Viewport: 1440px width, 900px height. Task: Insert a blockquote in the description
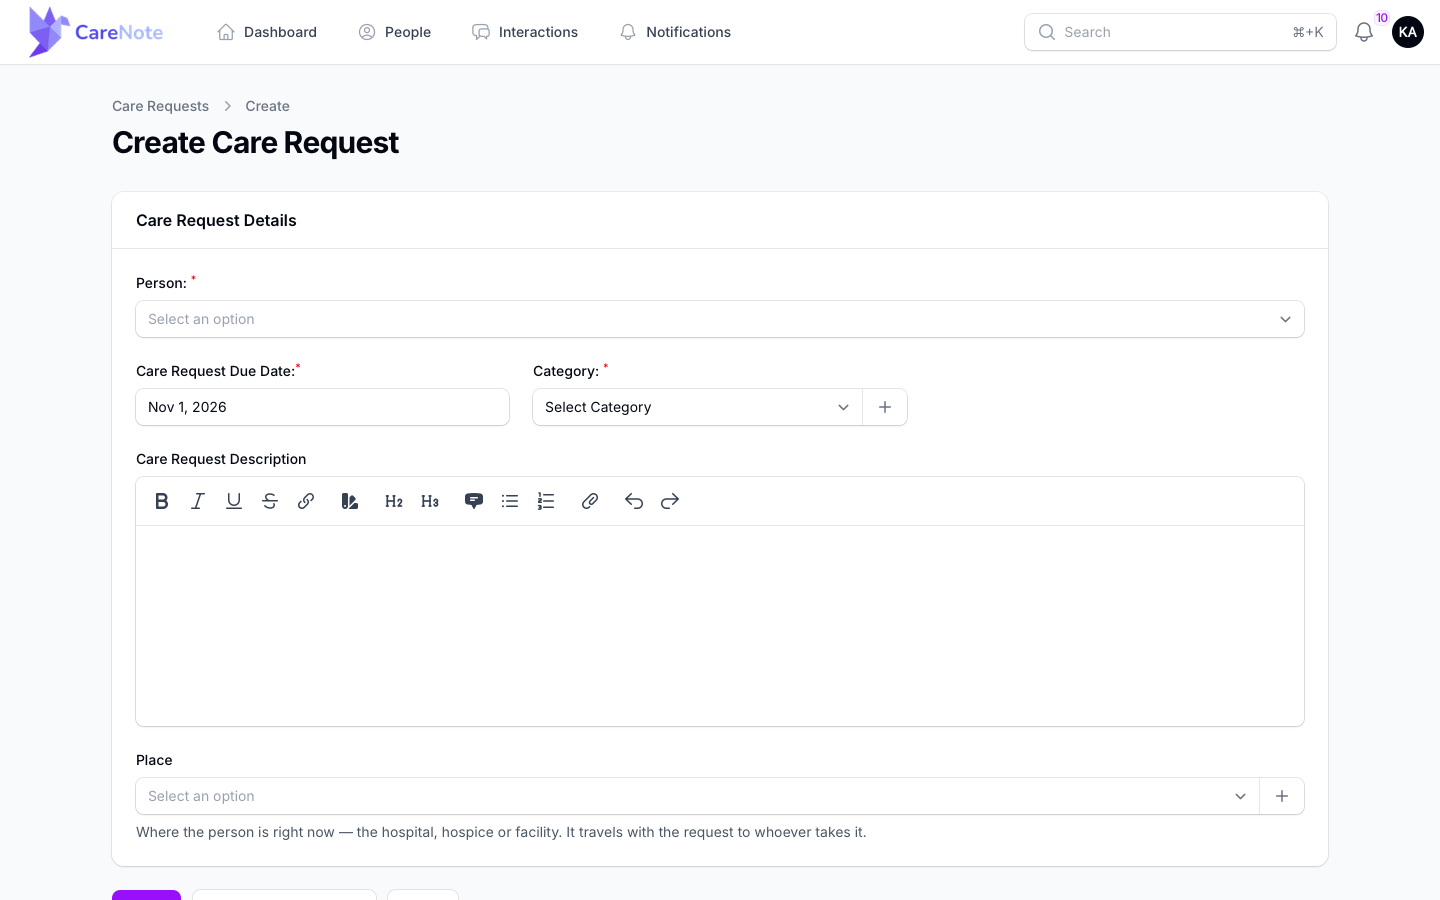coord(474,501)
